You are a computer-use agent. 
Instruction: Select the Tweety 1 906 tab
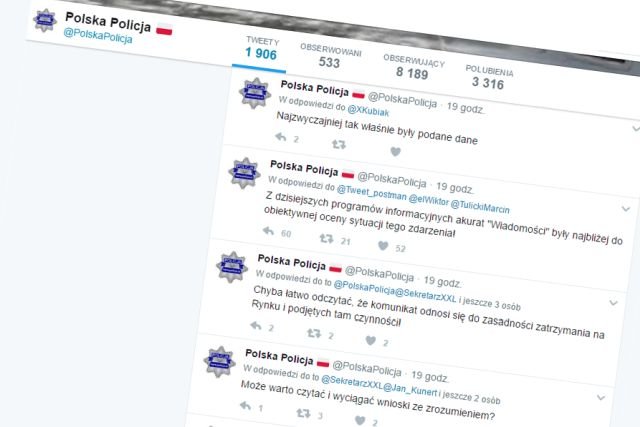(x=262, y=49)
